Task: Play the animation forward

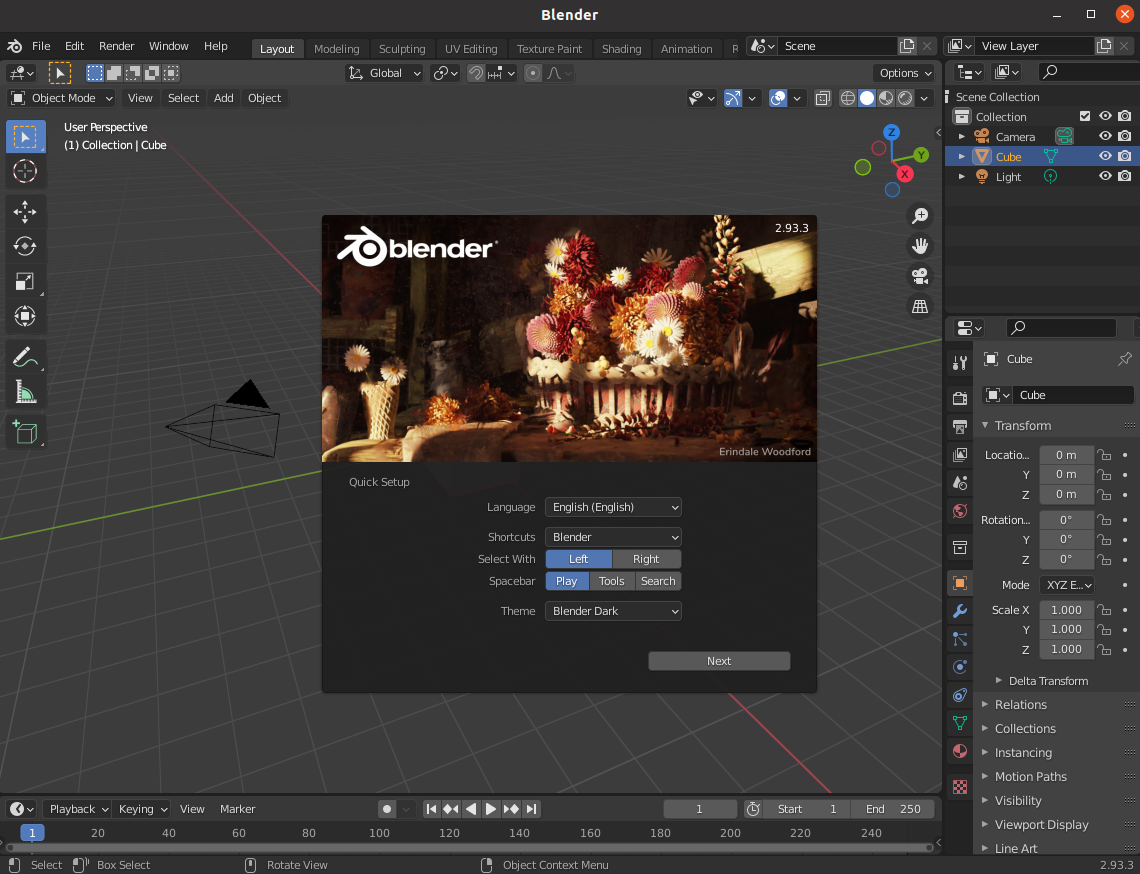Action: tap(491, 809)
